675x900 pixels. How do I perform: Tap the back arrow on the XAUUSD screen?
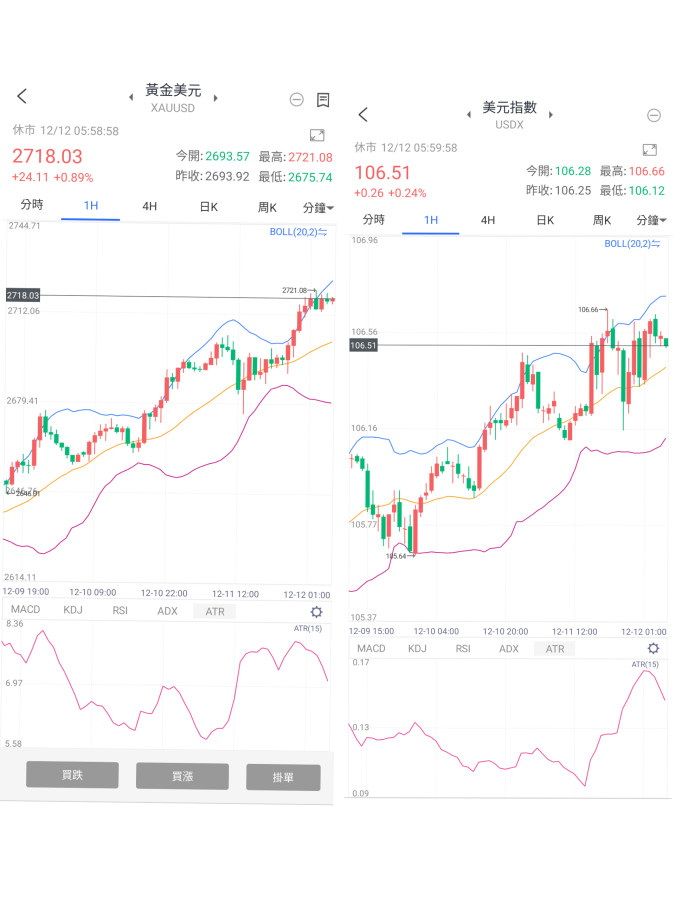[x=22, y=96]
